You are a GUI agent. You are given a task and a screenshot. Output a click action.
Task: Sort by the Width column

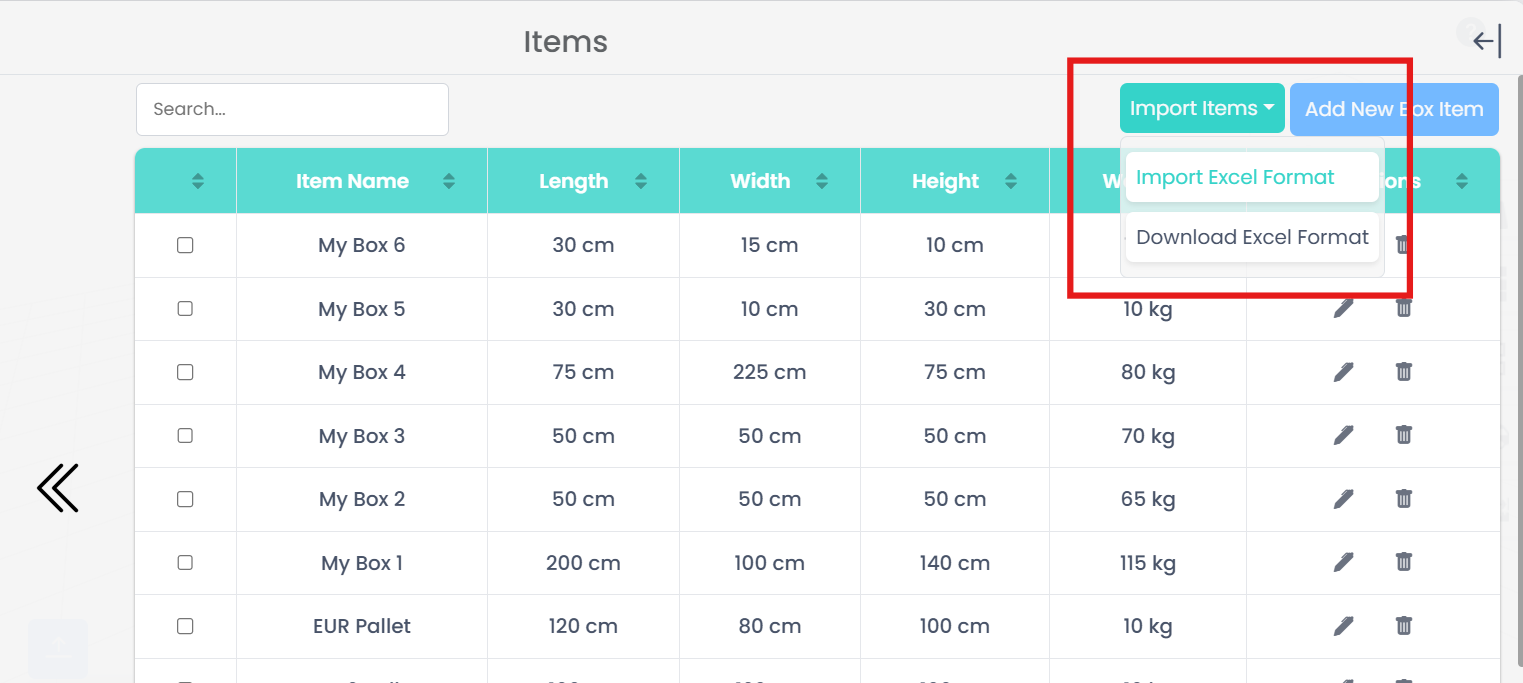point(822,181)
